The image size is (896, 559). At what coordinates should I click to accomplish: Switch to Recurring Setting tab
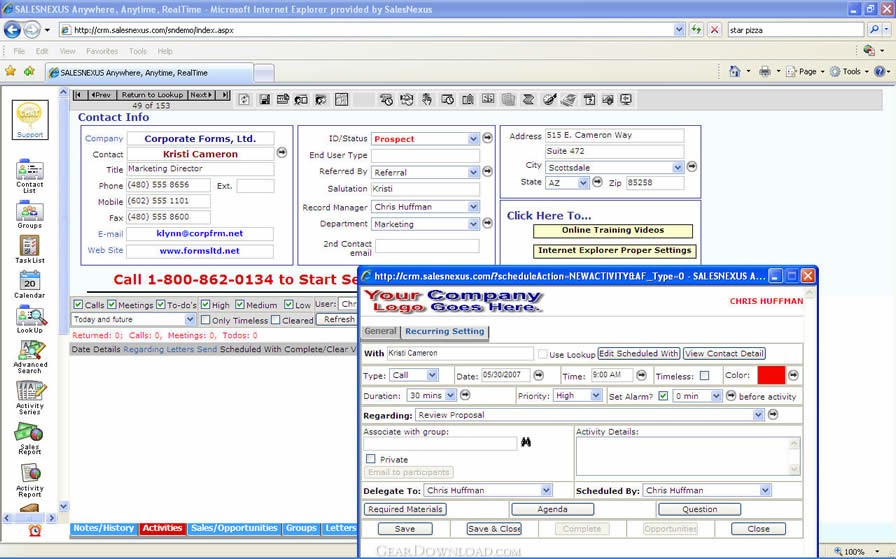coord(445,332)
